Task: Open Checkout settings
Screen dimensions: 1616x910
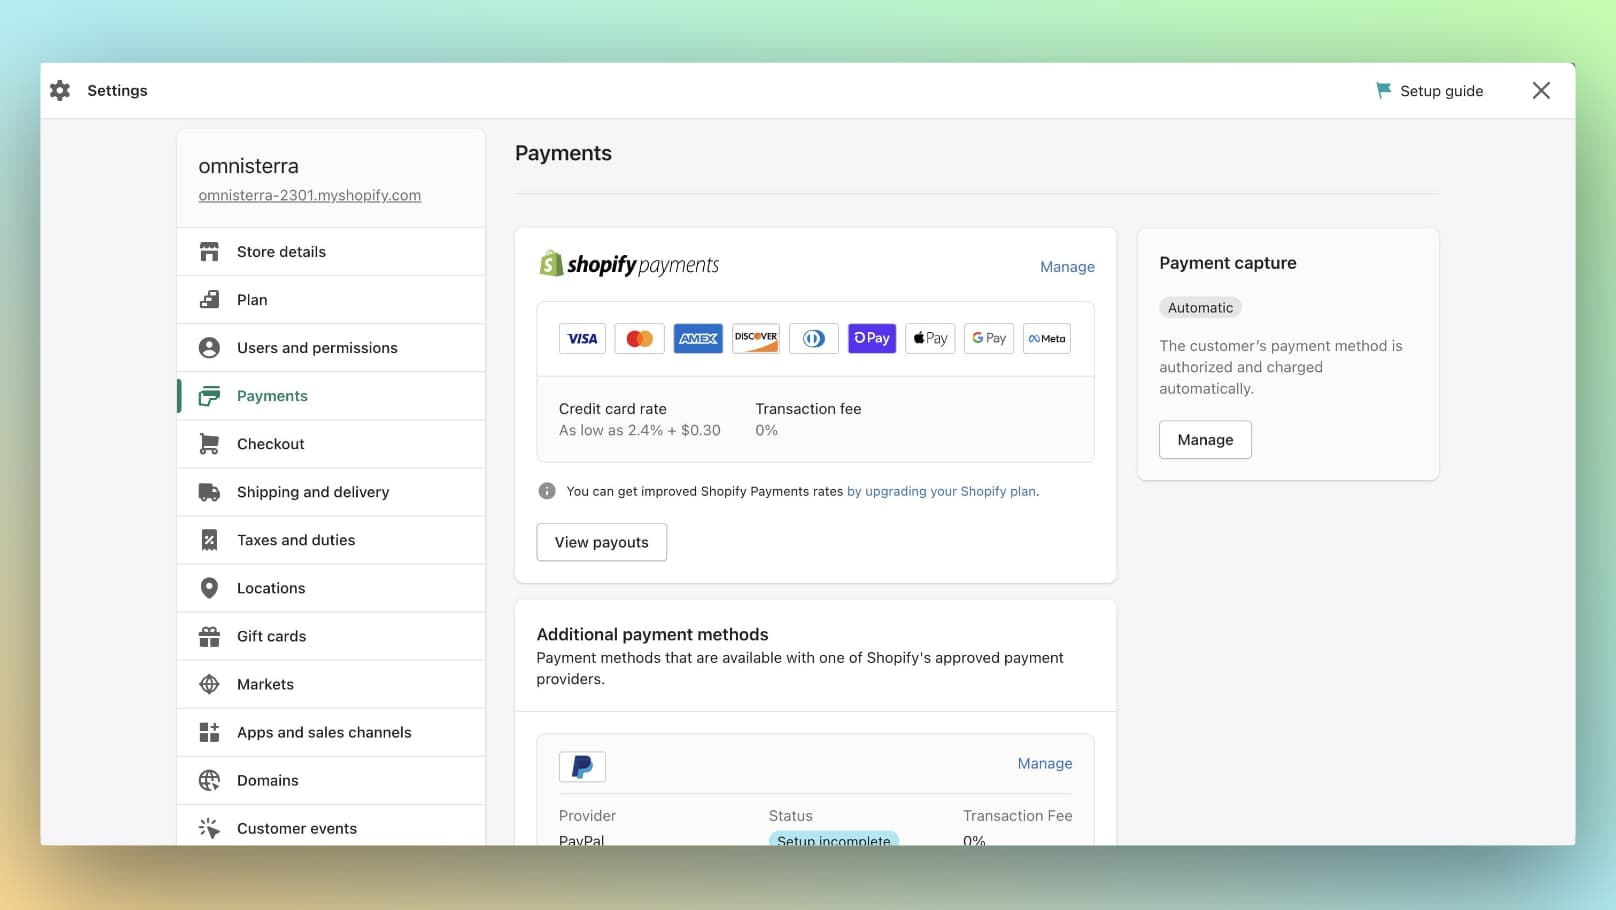Action: 331,444
